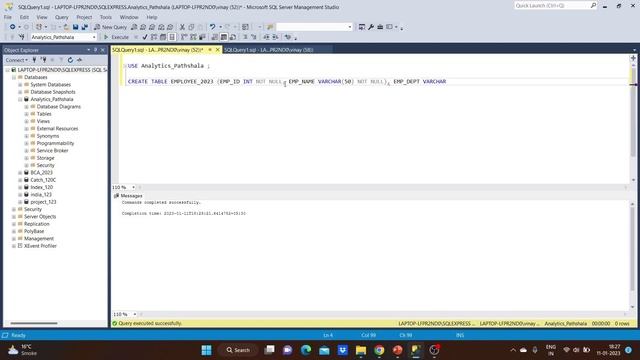Click the Save icon in toolbar
Screen dimensions: 640x360
pos(76,27)
